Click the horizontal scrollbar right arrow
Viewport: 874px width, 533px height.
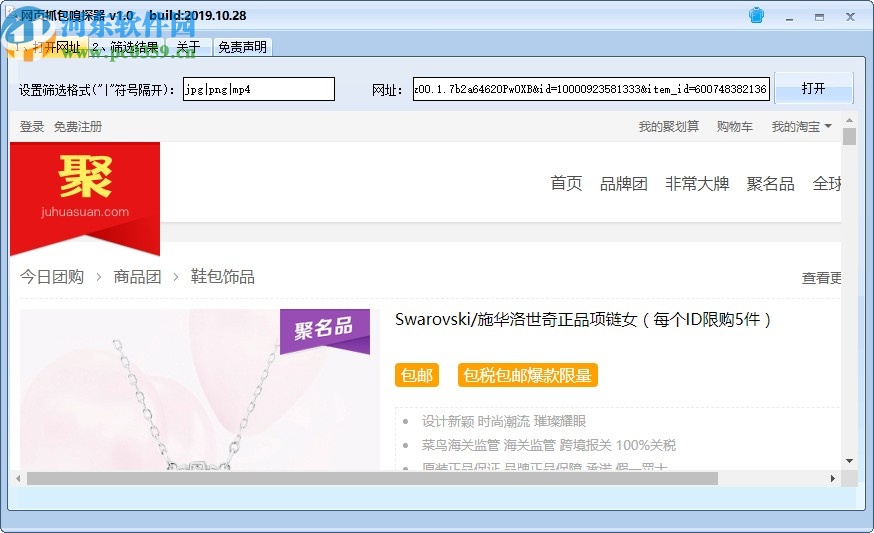833,478
